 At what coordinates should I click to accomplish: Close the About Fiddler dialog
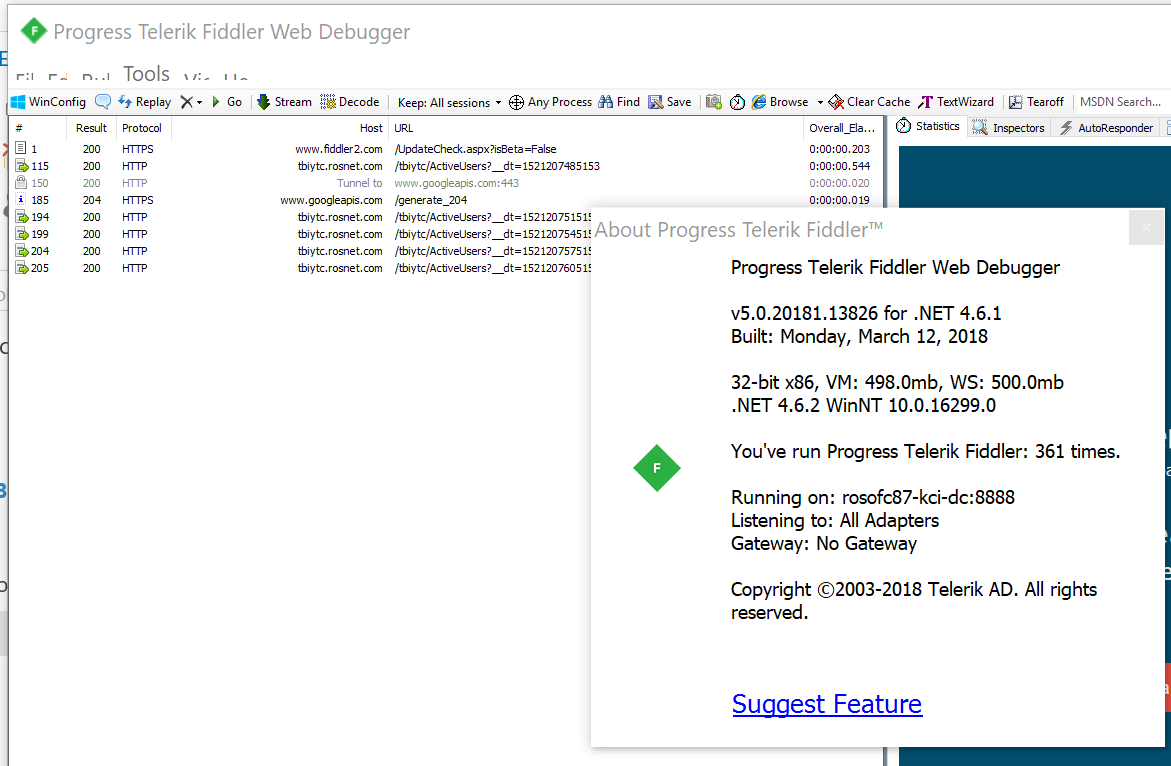pyautogui.click(x=1146, y=228)
